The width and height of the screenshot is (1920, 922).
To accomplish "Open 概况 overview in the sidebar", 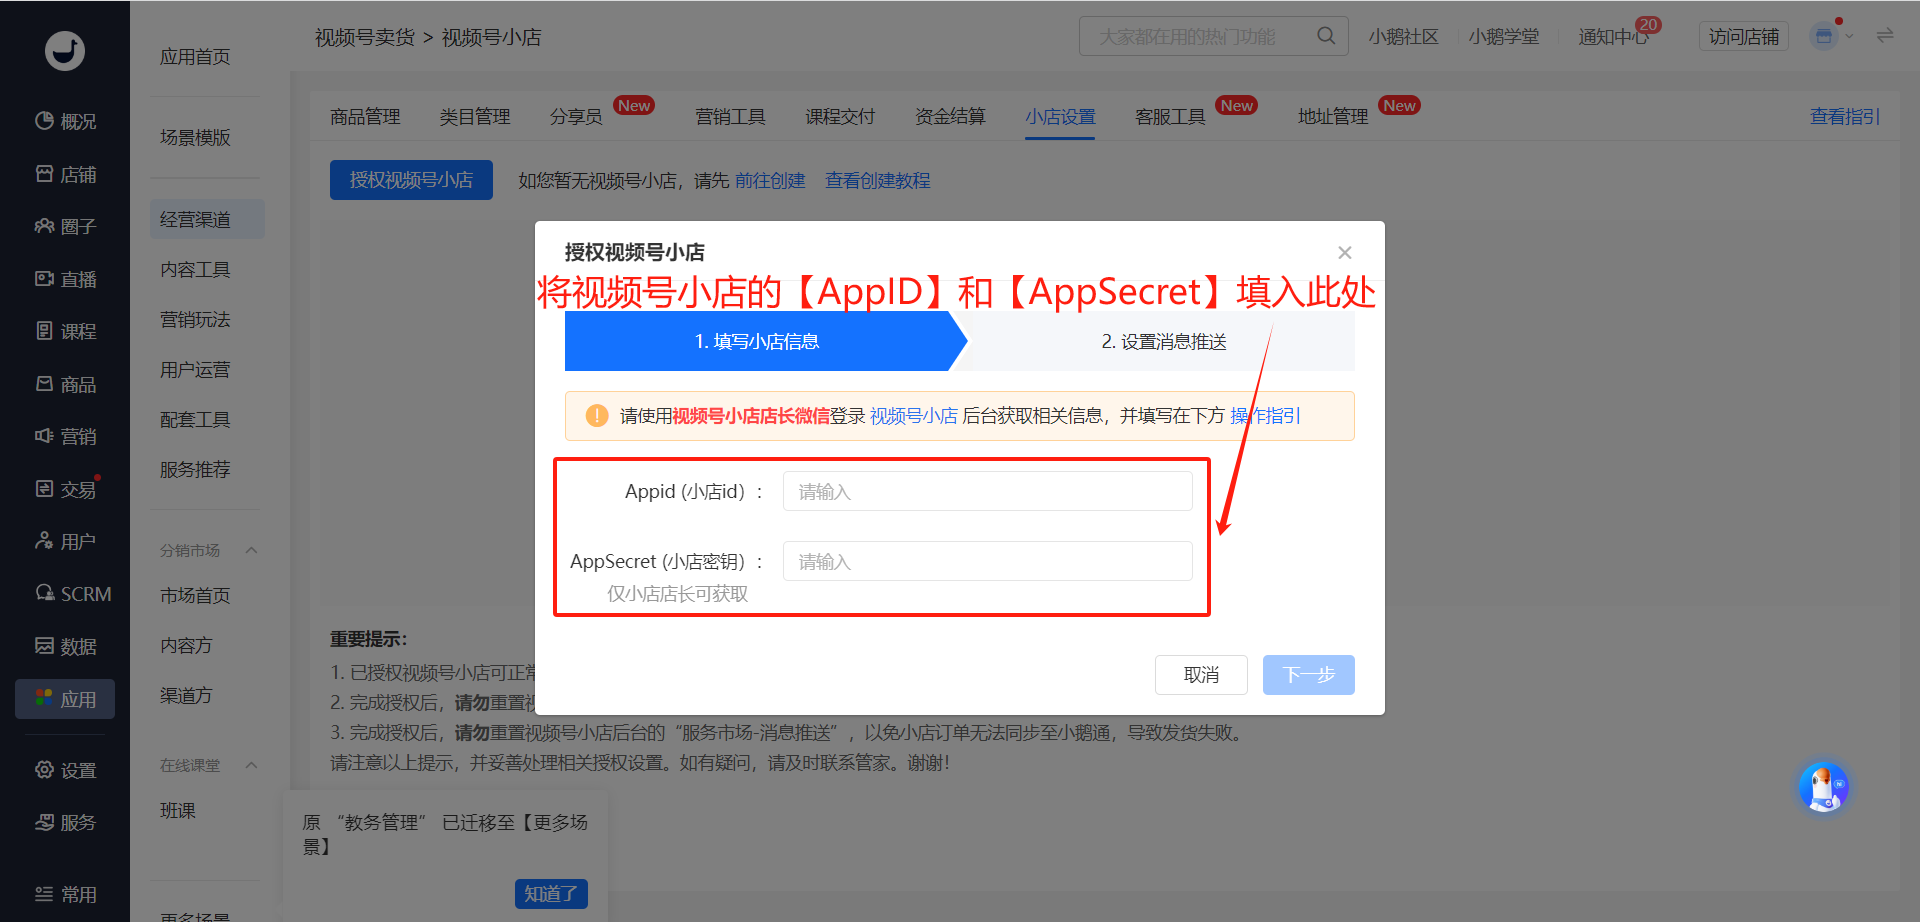I will pos(65,121).
